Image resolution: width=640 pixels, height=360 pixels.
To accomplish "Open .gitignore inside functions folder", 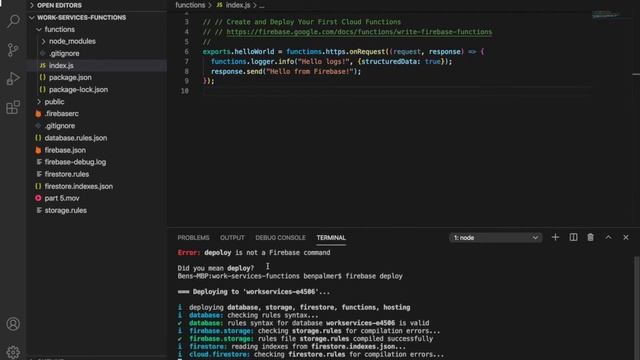I will click(x=64, y=53).
